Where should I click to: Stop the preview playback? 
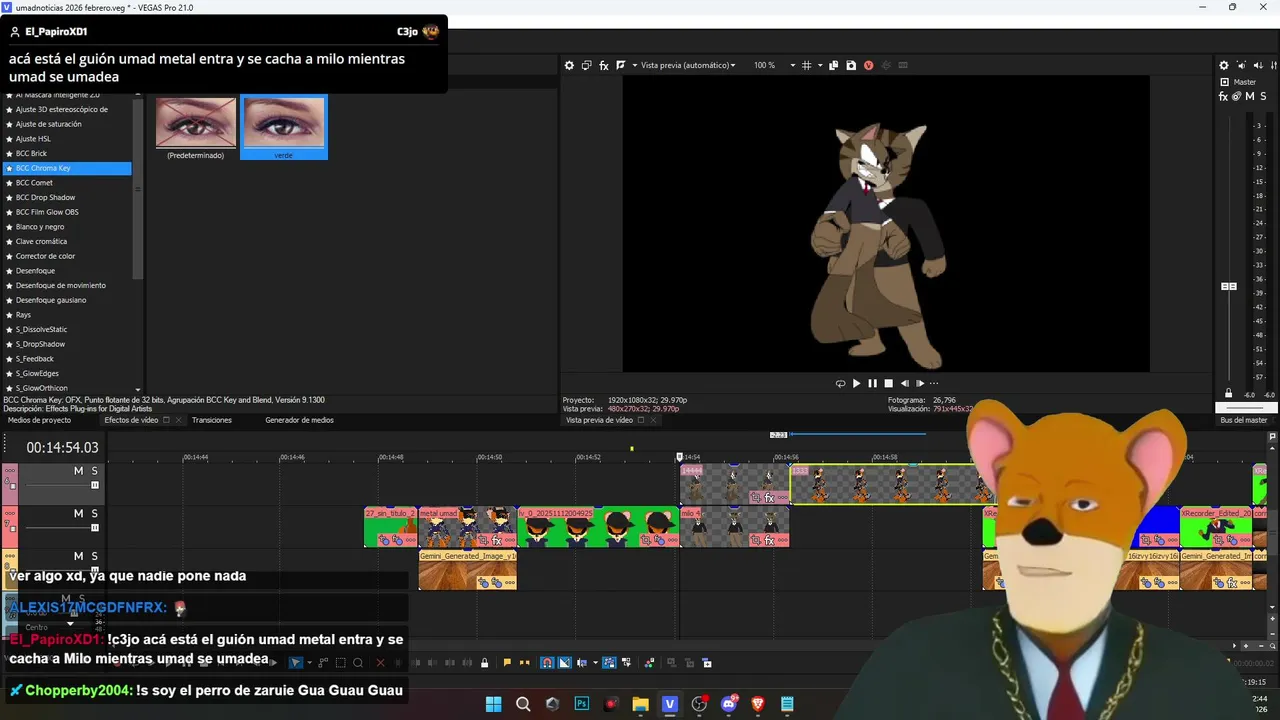pyautogui.click(x=888, y=383)
